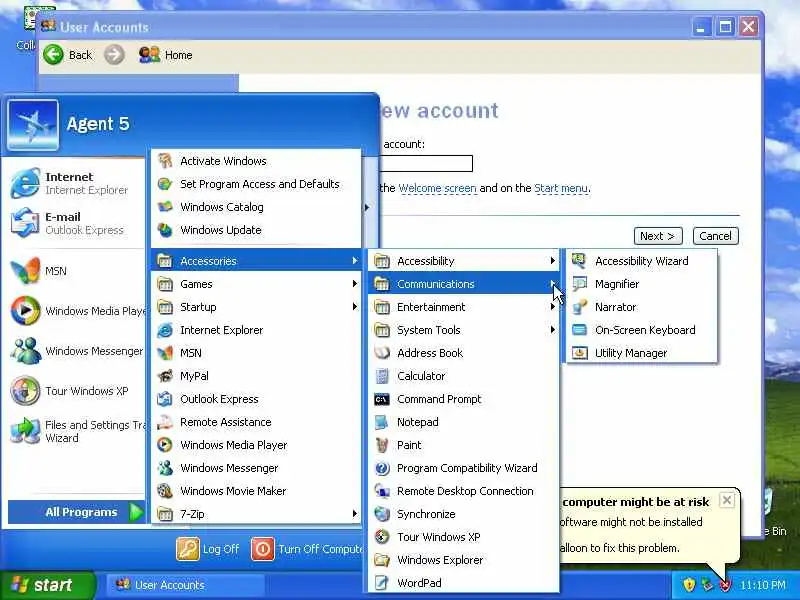Click the Windows start button
The width and height of the screenshot is (800, 600).
point(47,585)
